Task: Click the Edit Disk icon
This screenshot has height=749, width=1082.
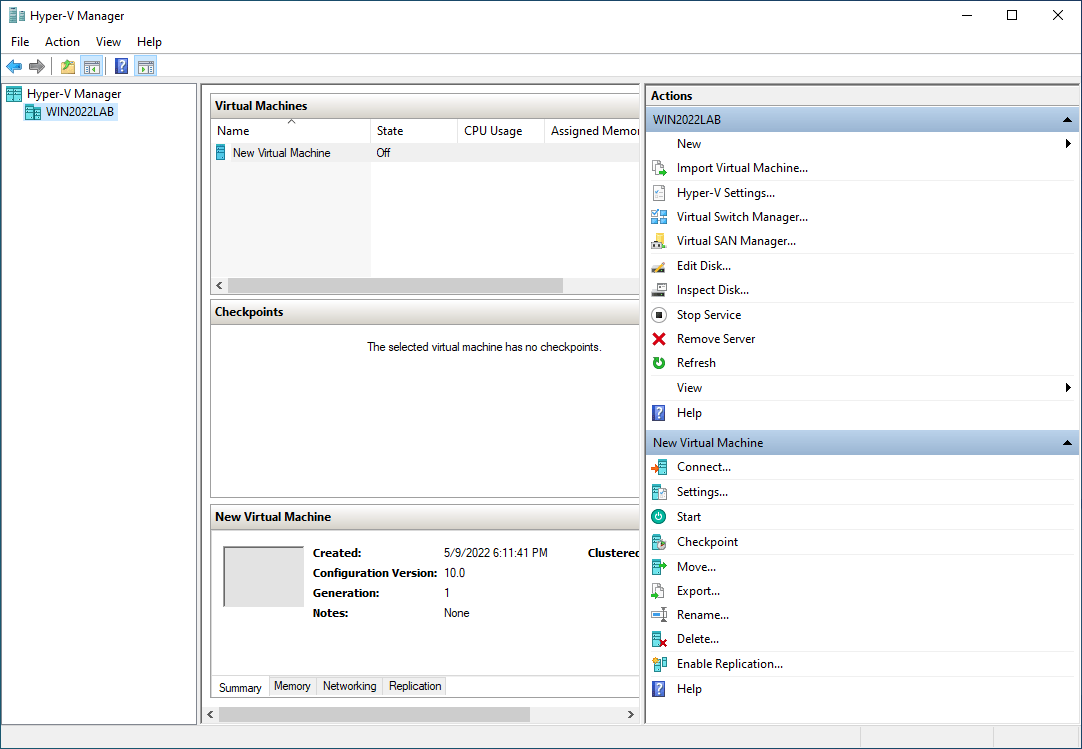Action: 659,266
